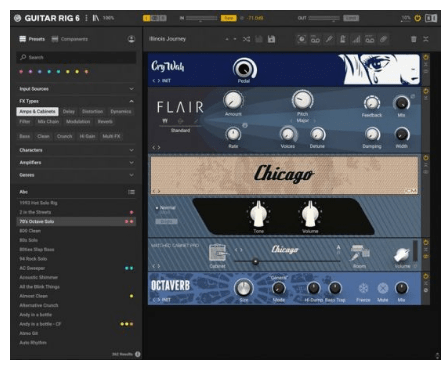This screenshot has width=447, height=365.
Task: Open the first tape deck icon in rack toolbar
Action: 315,39
